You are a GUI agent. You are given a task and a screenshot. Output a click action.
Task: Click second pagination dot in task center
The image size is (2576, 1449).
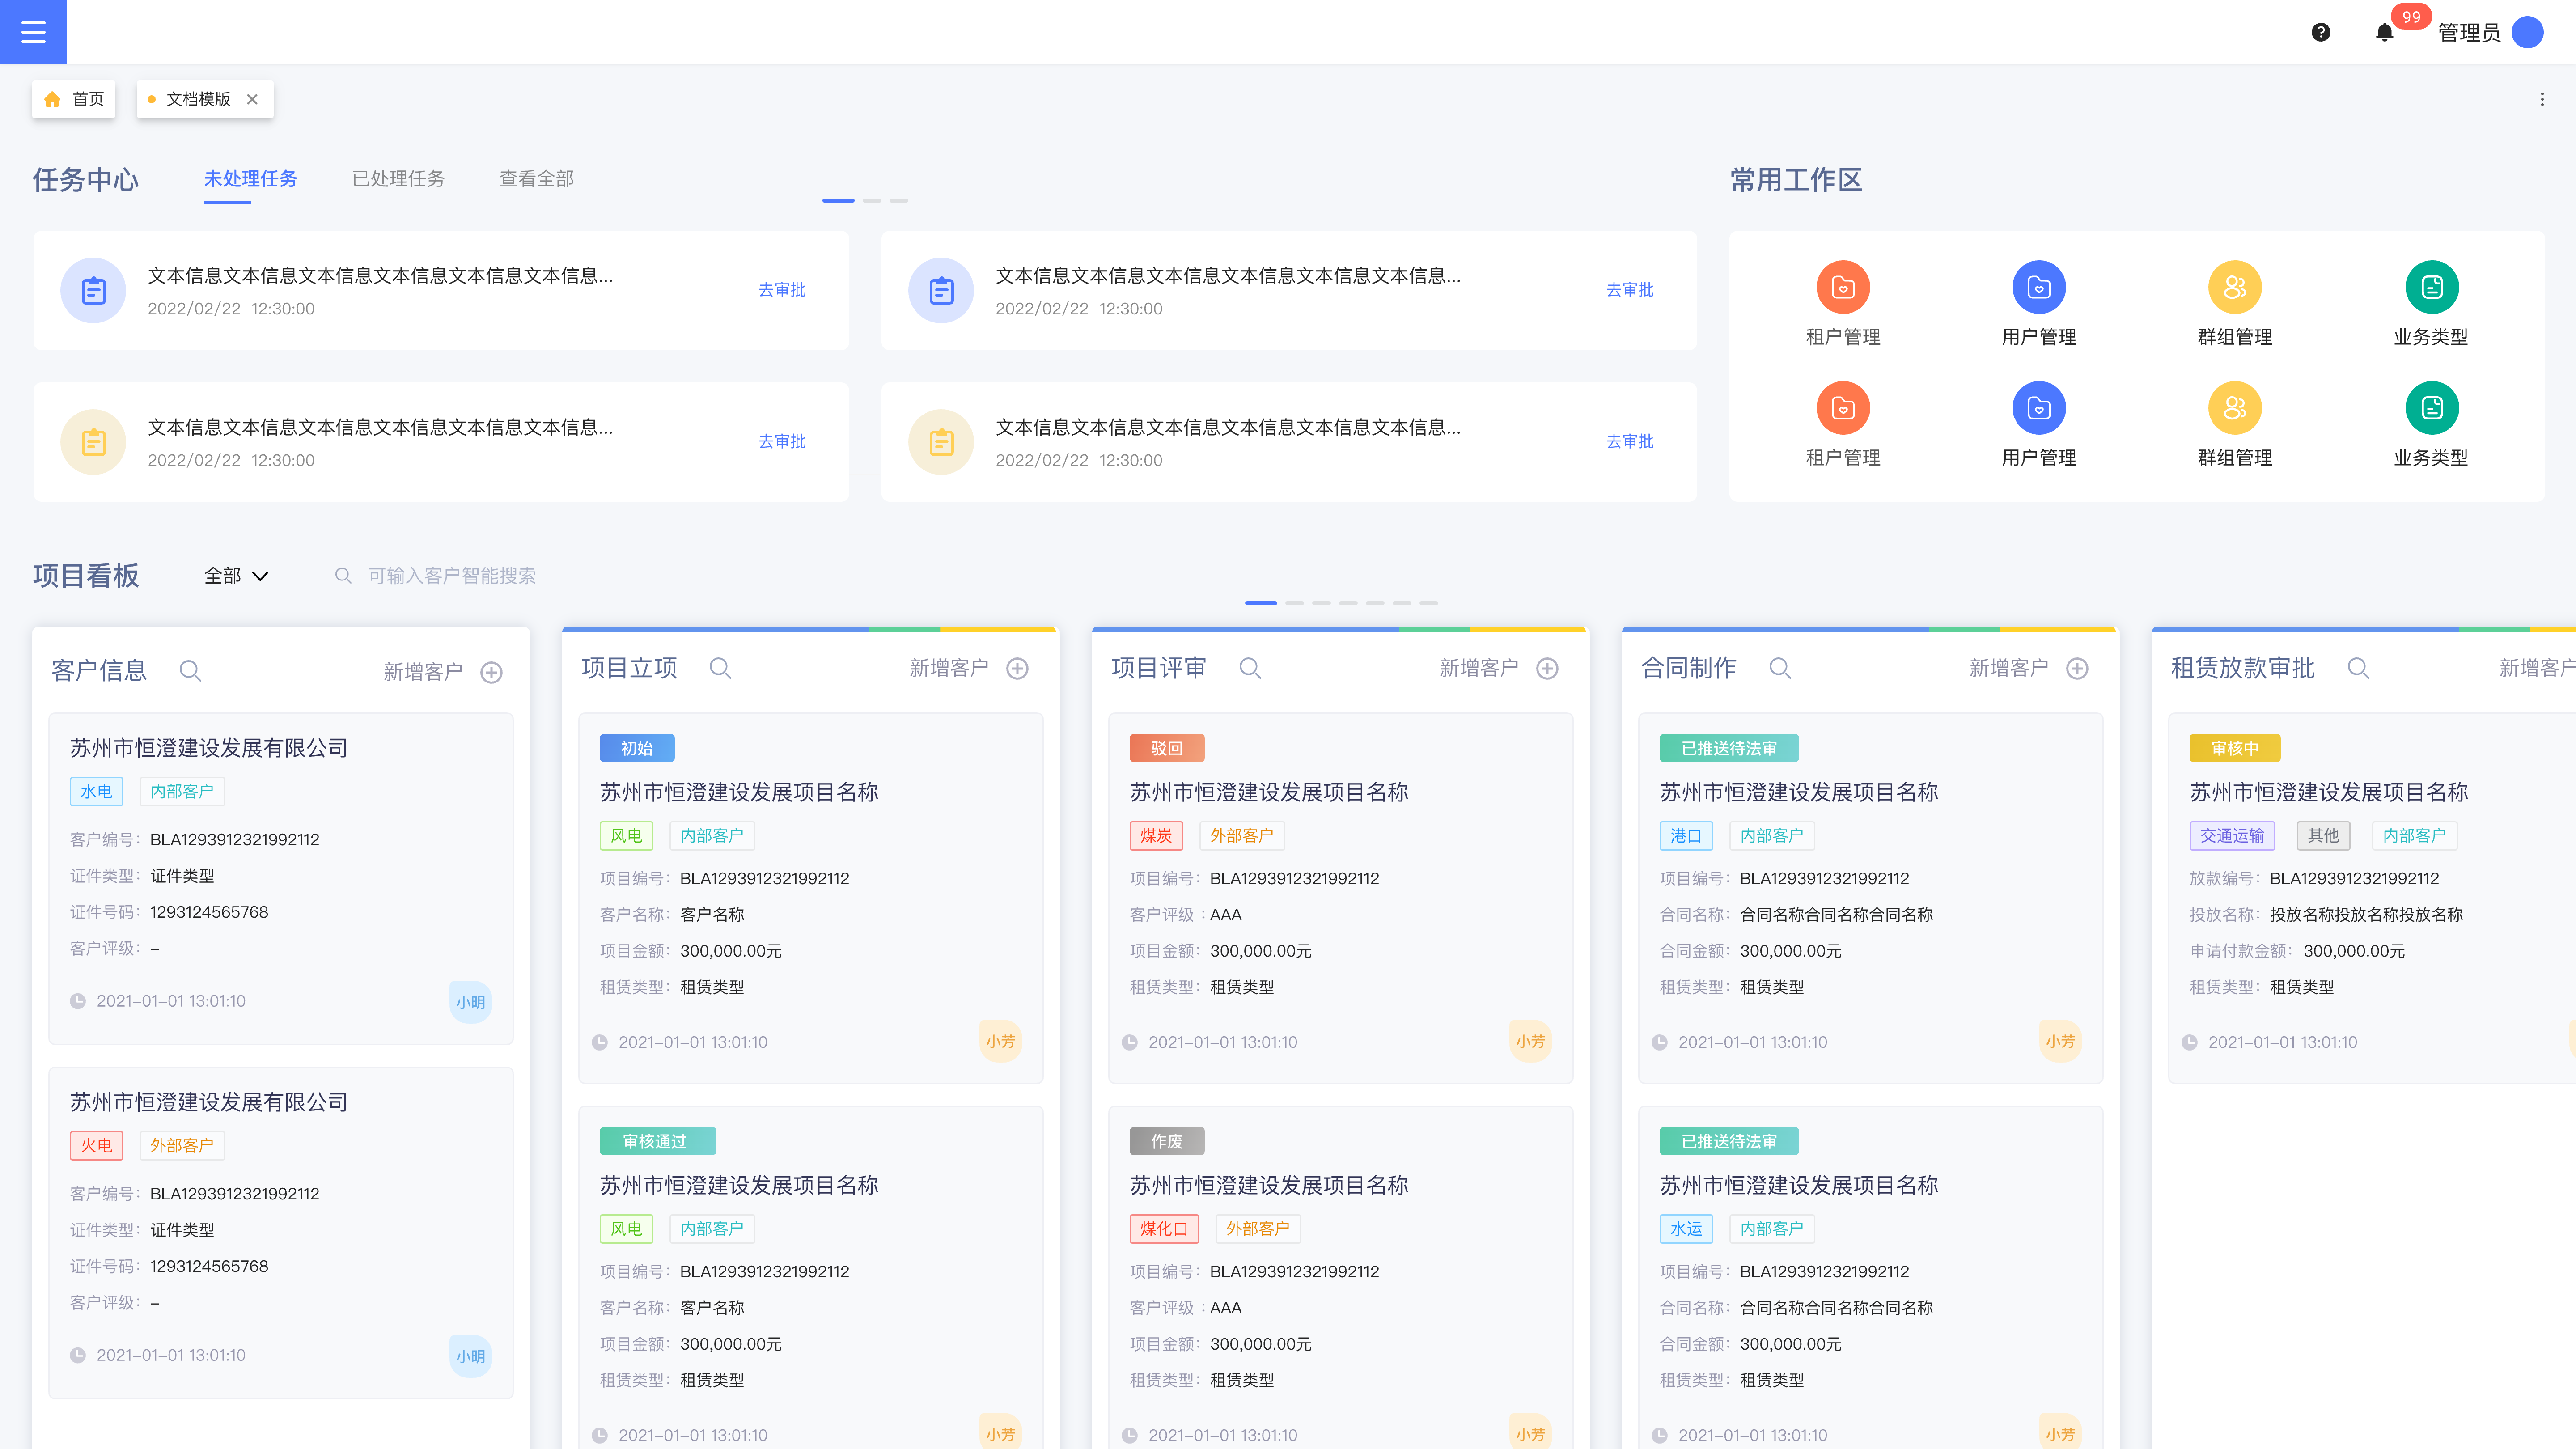pyautogui.click(x=872, y=201)
